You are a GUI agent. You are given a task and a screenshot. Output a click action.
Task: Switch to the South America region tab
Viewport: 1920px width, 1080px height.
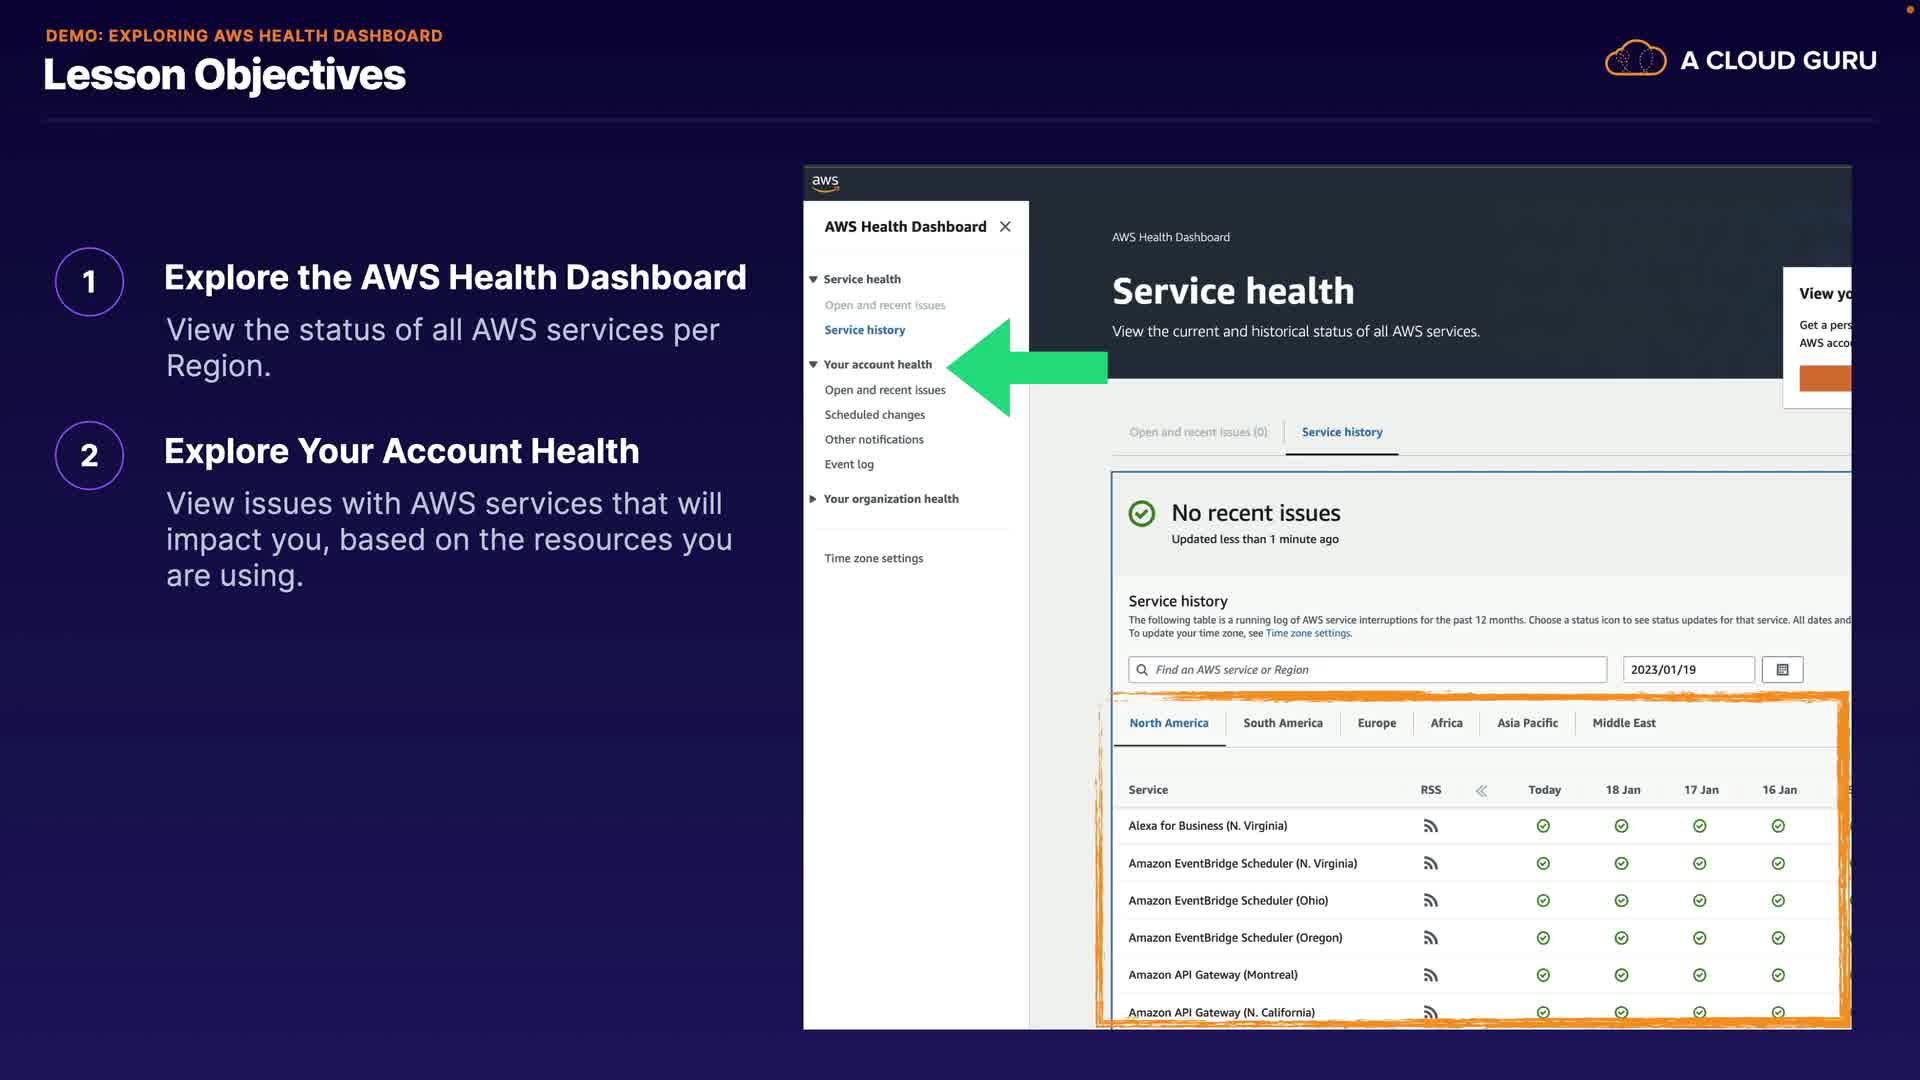tap(1282, 723)
